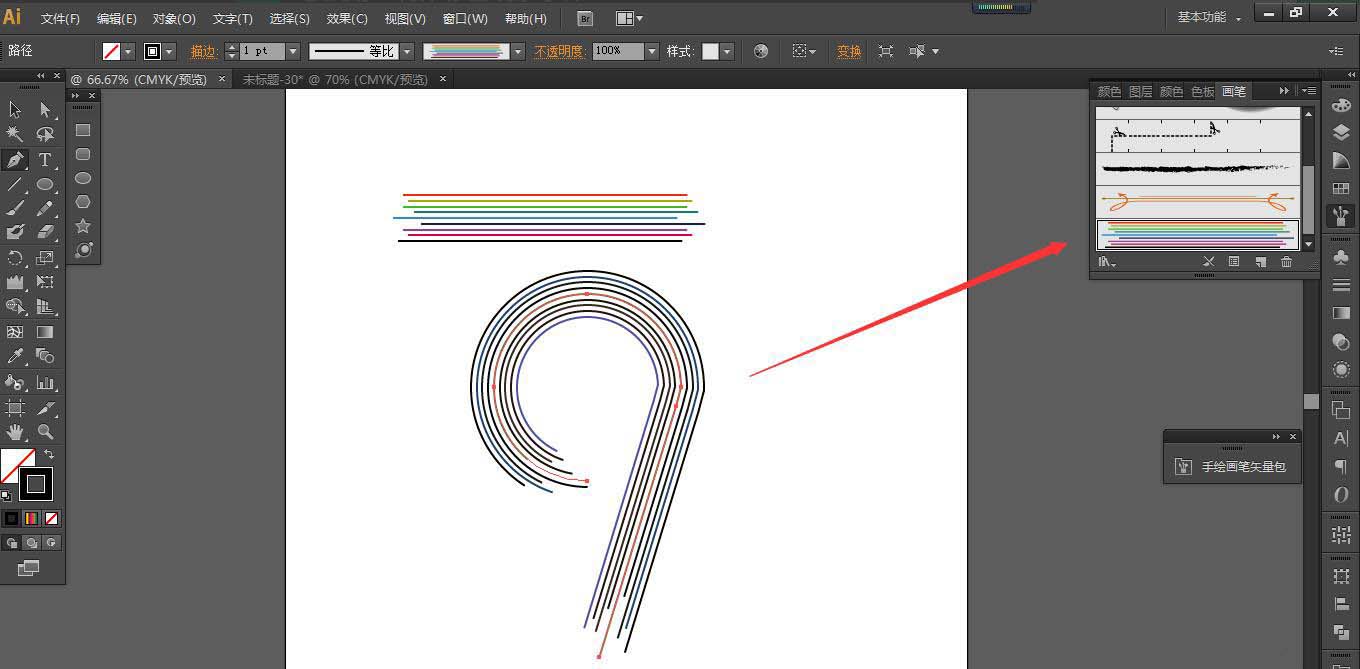This screenshot has width=1360, height=669.
Task: Select the Symbol Sprayer tool
Action: coord(15,382)
